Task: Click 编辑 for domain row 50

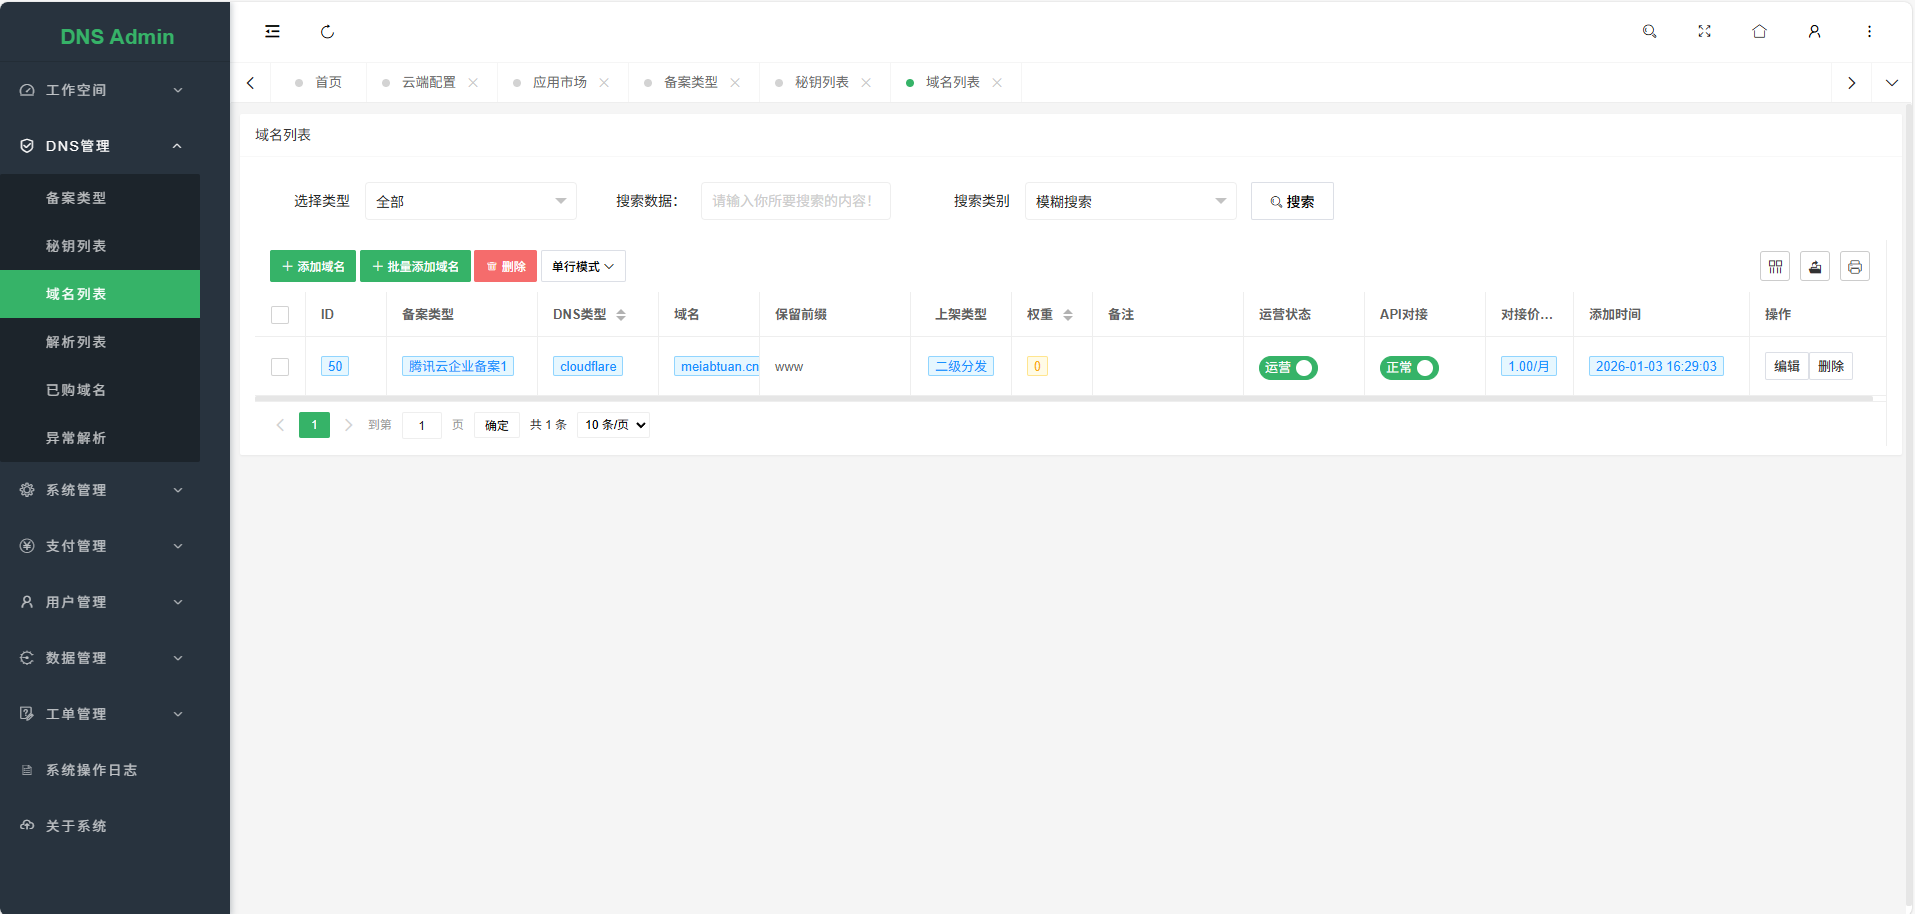Action: 1786,367
